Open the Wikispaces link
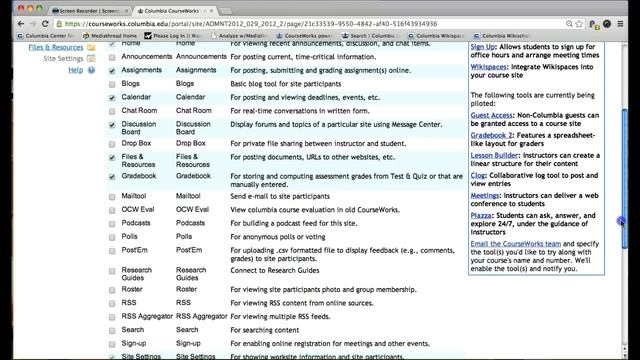The height and width of the screenshot is (360, 640). coord(489,67)
